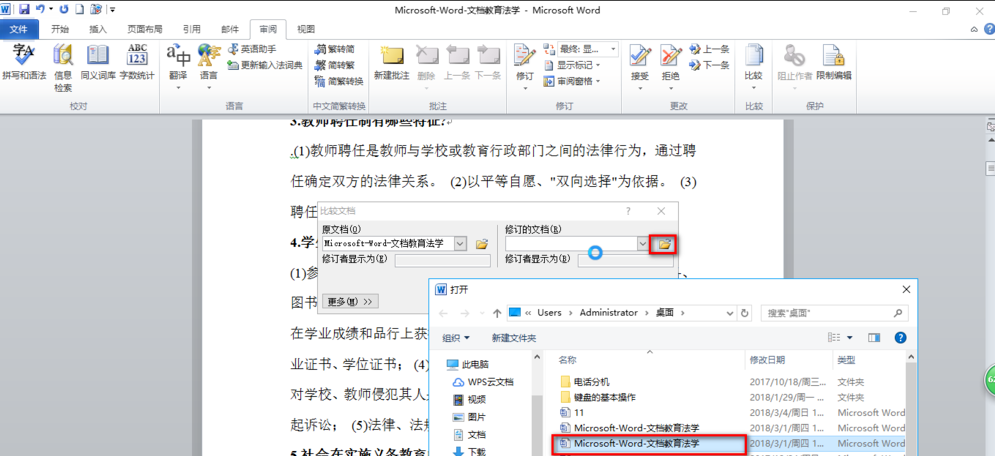Select 视频 in navigation pane
Screen dimensions: 995x456
click(x=469, y=400)
